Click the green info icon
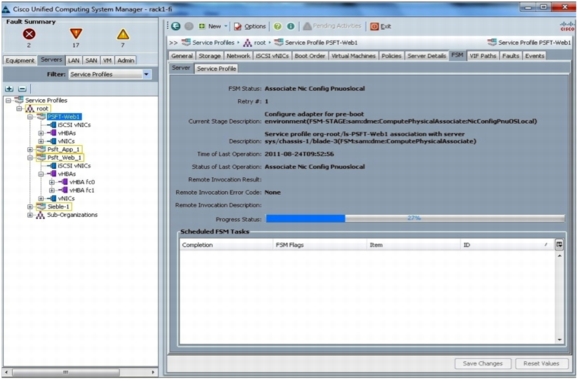The width and height of the screenshot is (578, 381). pyautogui.click(x=290, y=26)
